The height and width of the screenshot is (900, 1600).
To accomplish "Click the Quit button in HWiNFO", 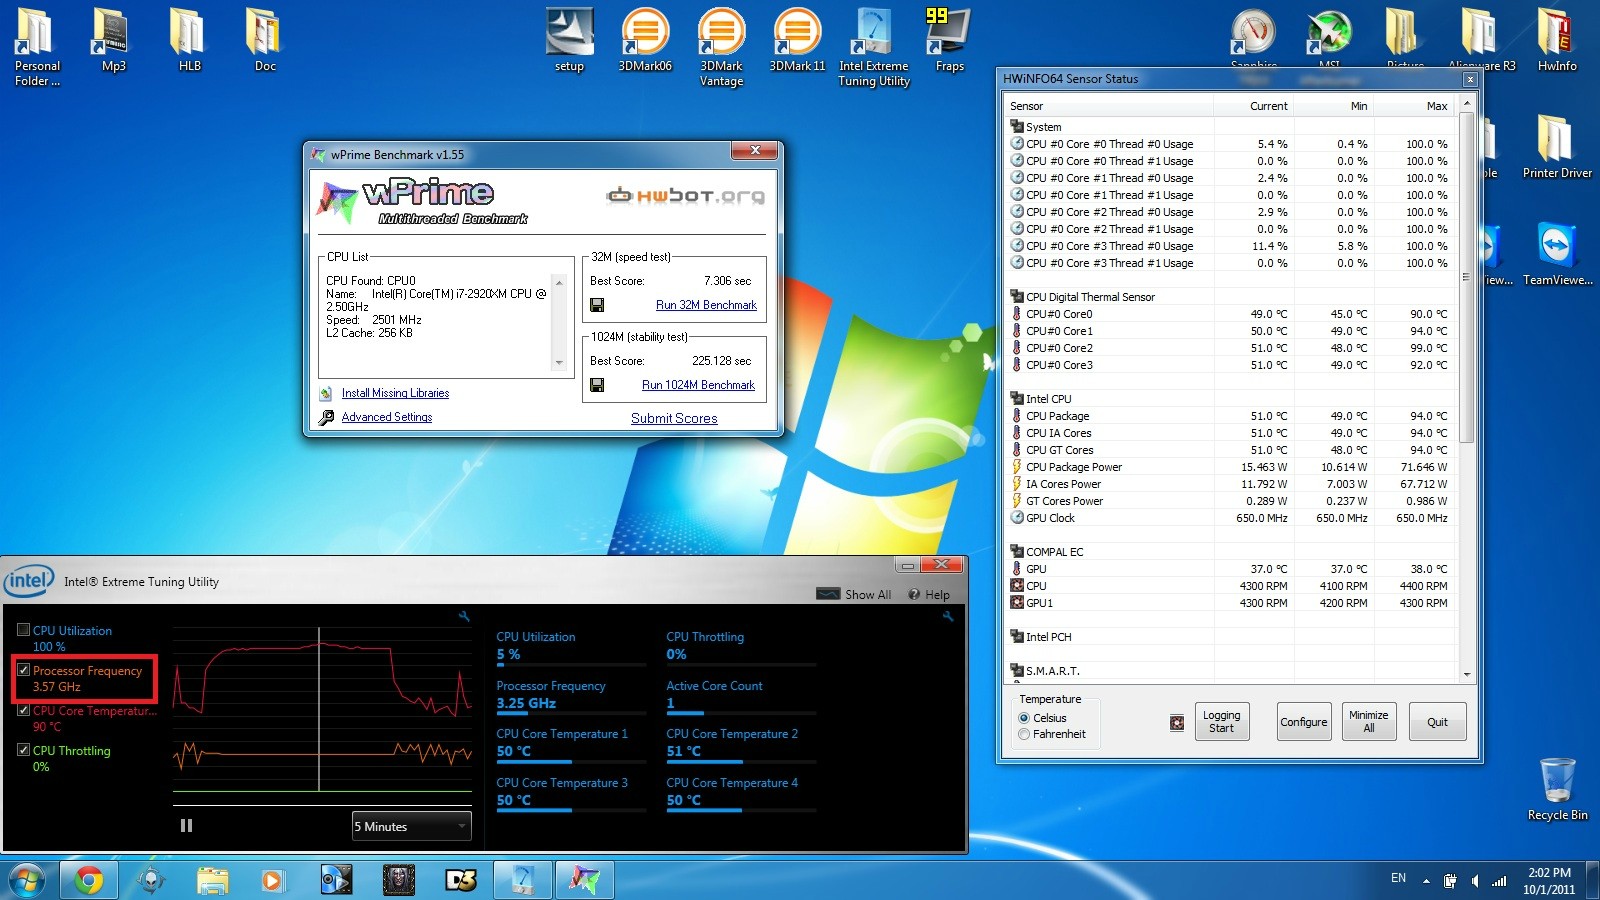I will point(1437,722).
